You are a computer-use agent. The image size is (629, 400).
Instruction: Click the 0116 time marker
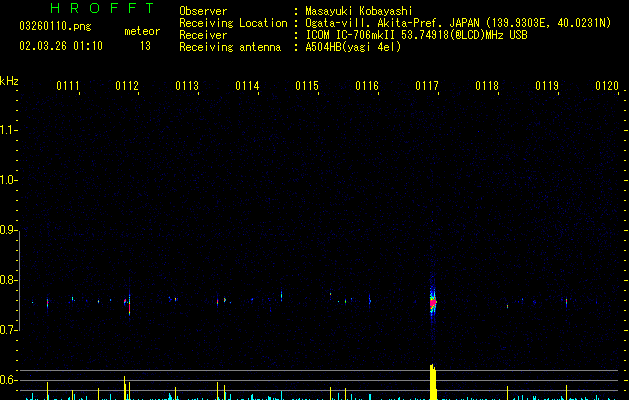[367, 86]
